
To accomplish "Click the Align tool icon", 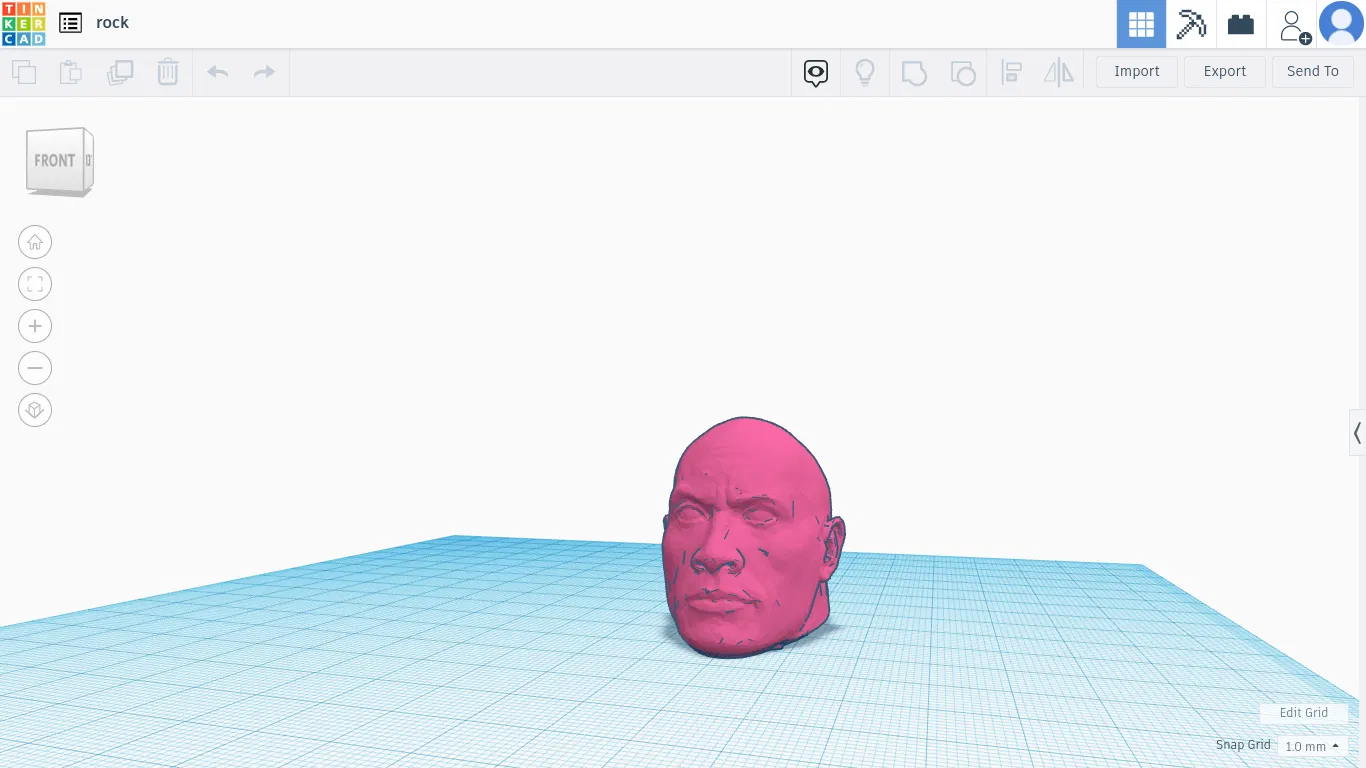I will [x=1011, y=72].
